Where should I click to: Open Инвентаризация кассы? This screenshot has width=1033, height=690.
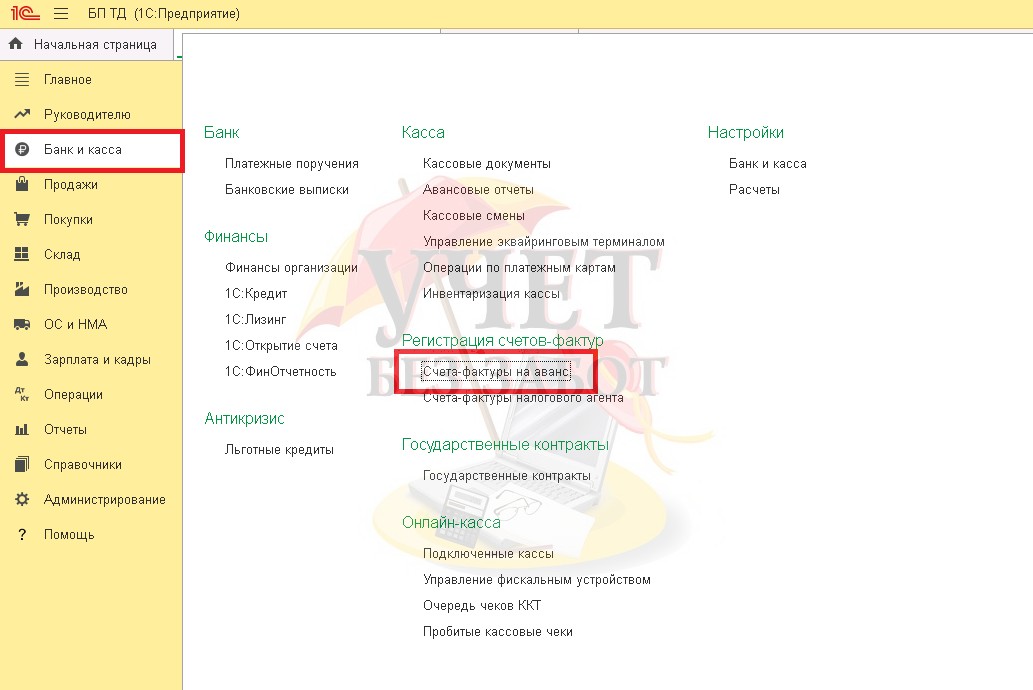(x=491, y=294)
